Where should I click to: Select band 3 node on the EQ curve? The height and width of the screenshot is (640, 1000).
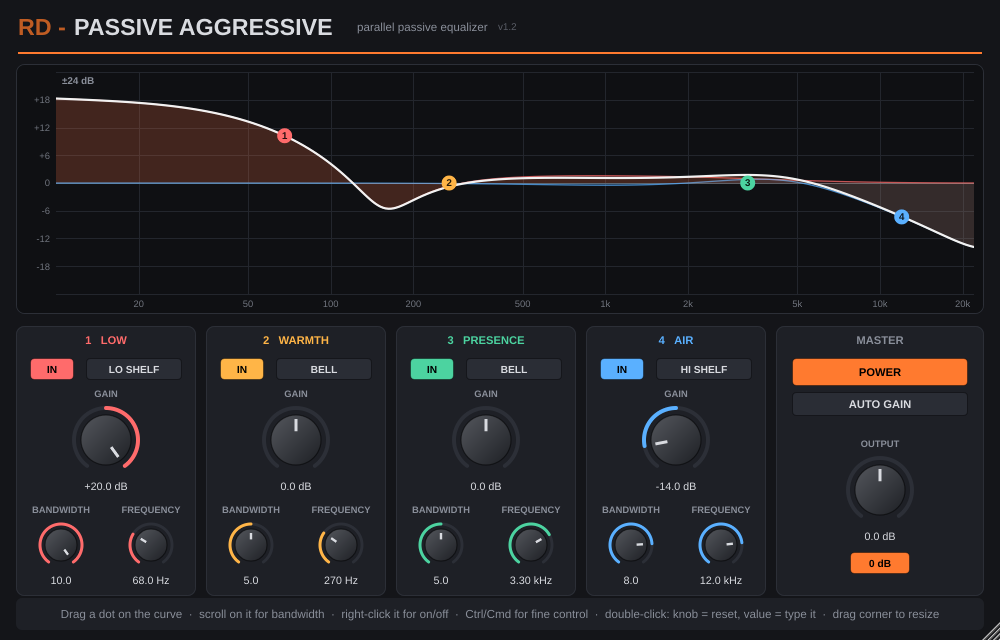point(747,183)
